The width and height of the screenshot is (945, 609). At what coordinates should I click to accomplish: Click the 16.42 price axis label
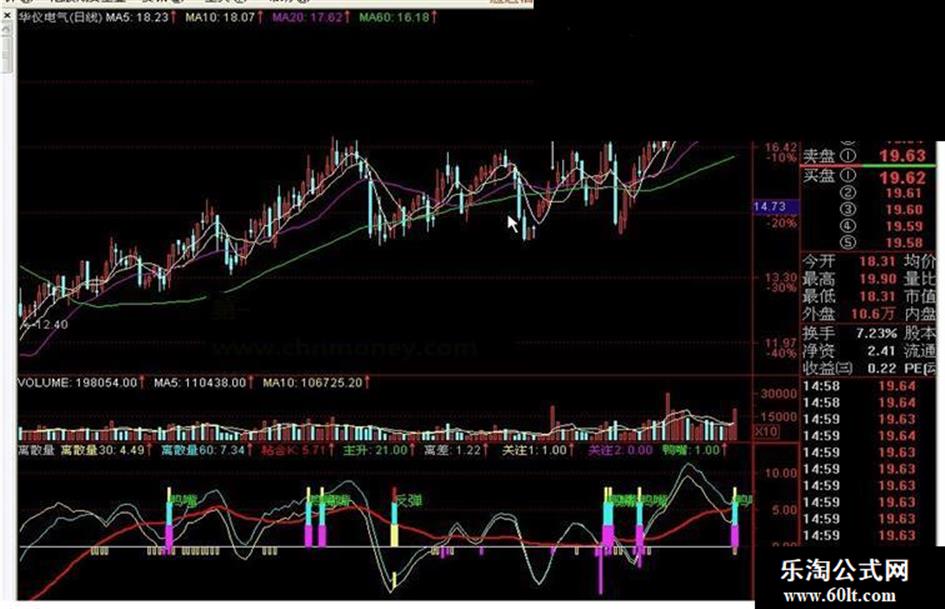780,147
